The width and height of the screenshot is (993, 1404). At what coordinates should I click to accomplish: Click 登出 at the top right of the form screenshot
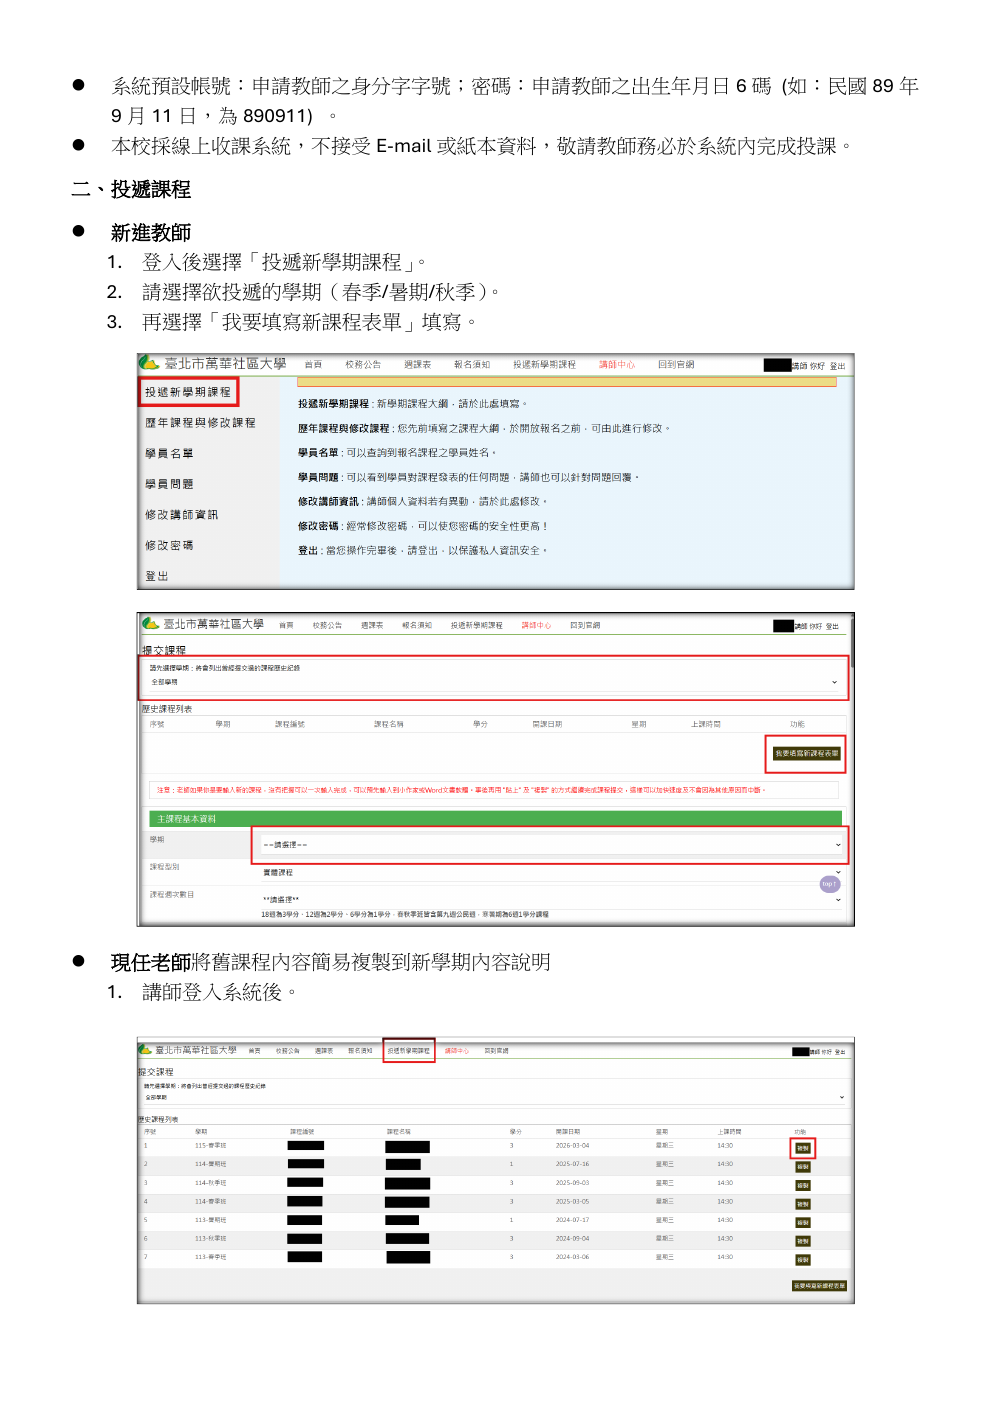click(833, 626)
